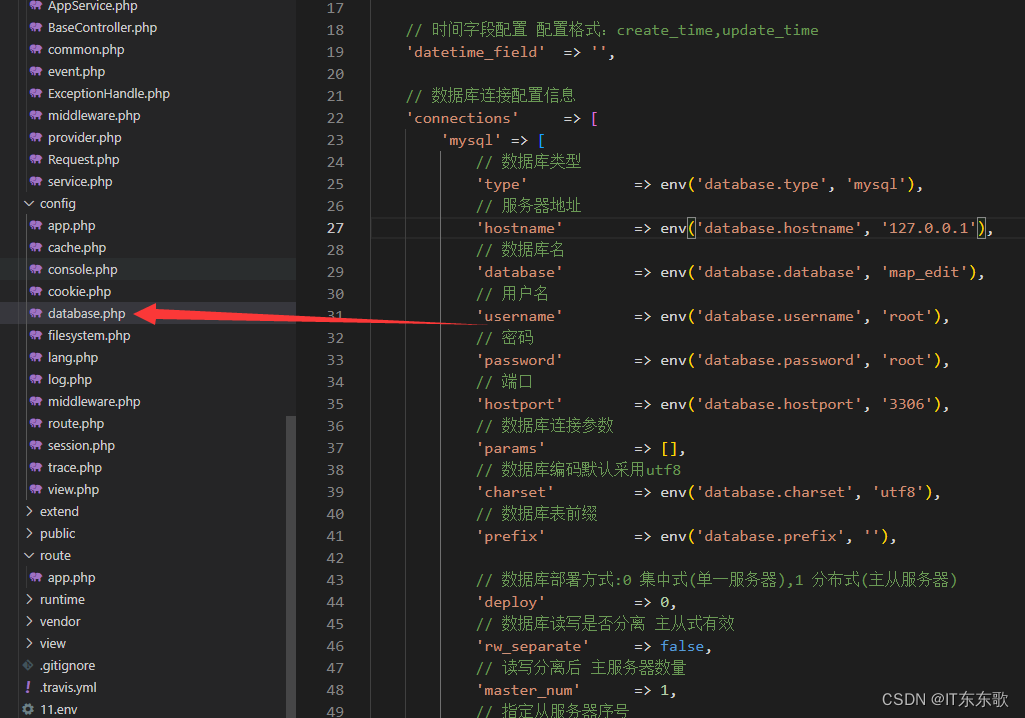Click 'connections' key in code
This screenshot has height=718, width=1025.
pos(463,118)
